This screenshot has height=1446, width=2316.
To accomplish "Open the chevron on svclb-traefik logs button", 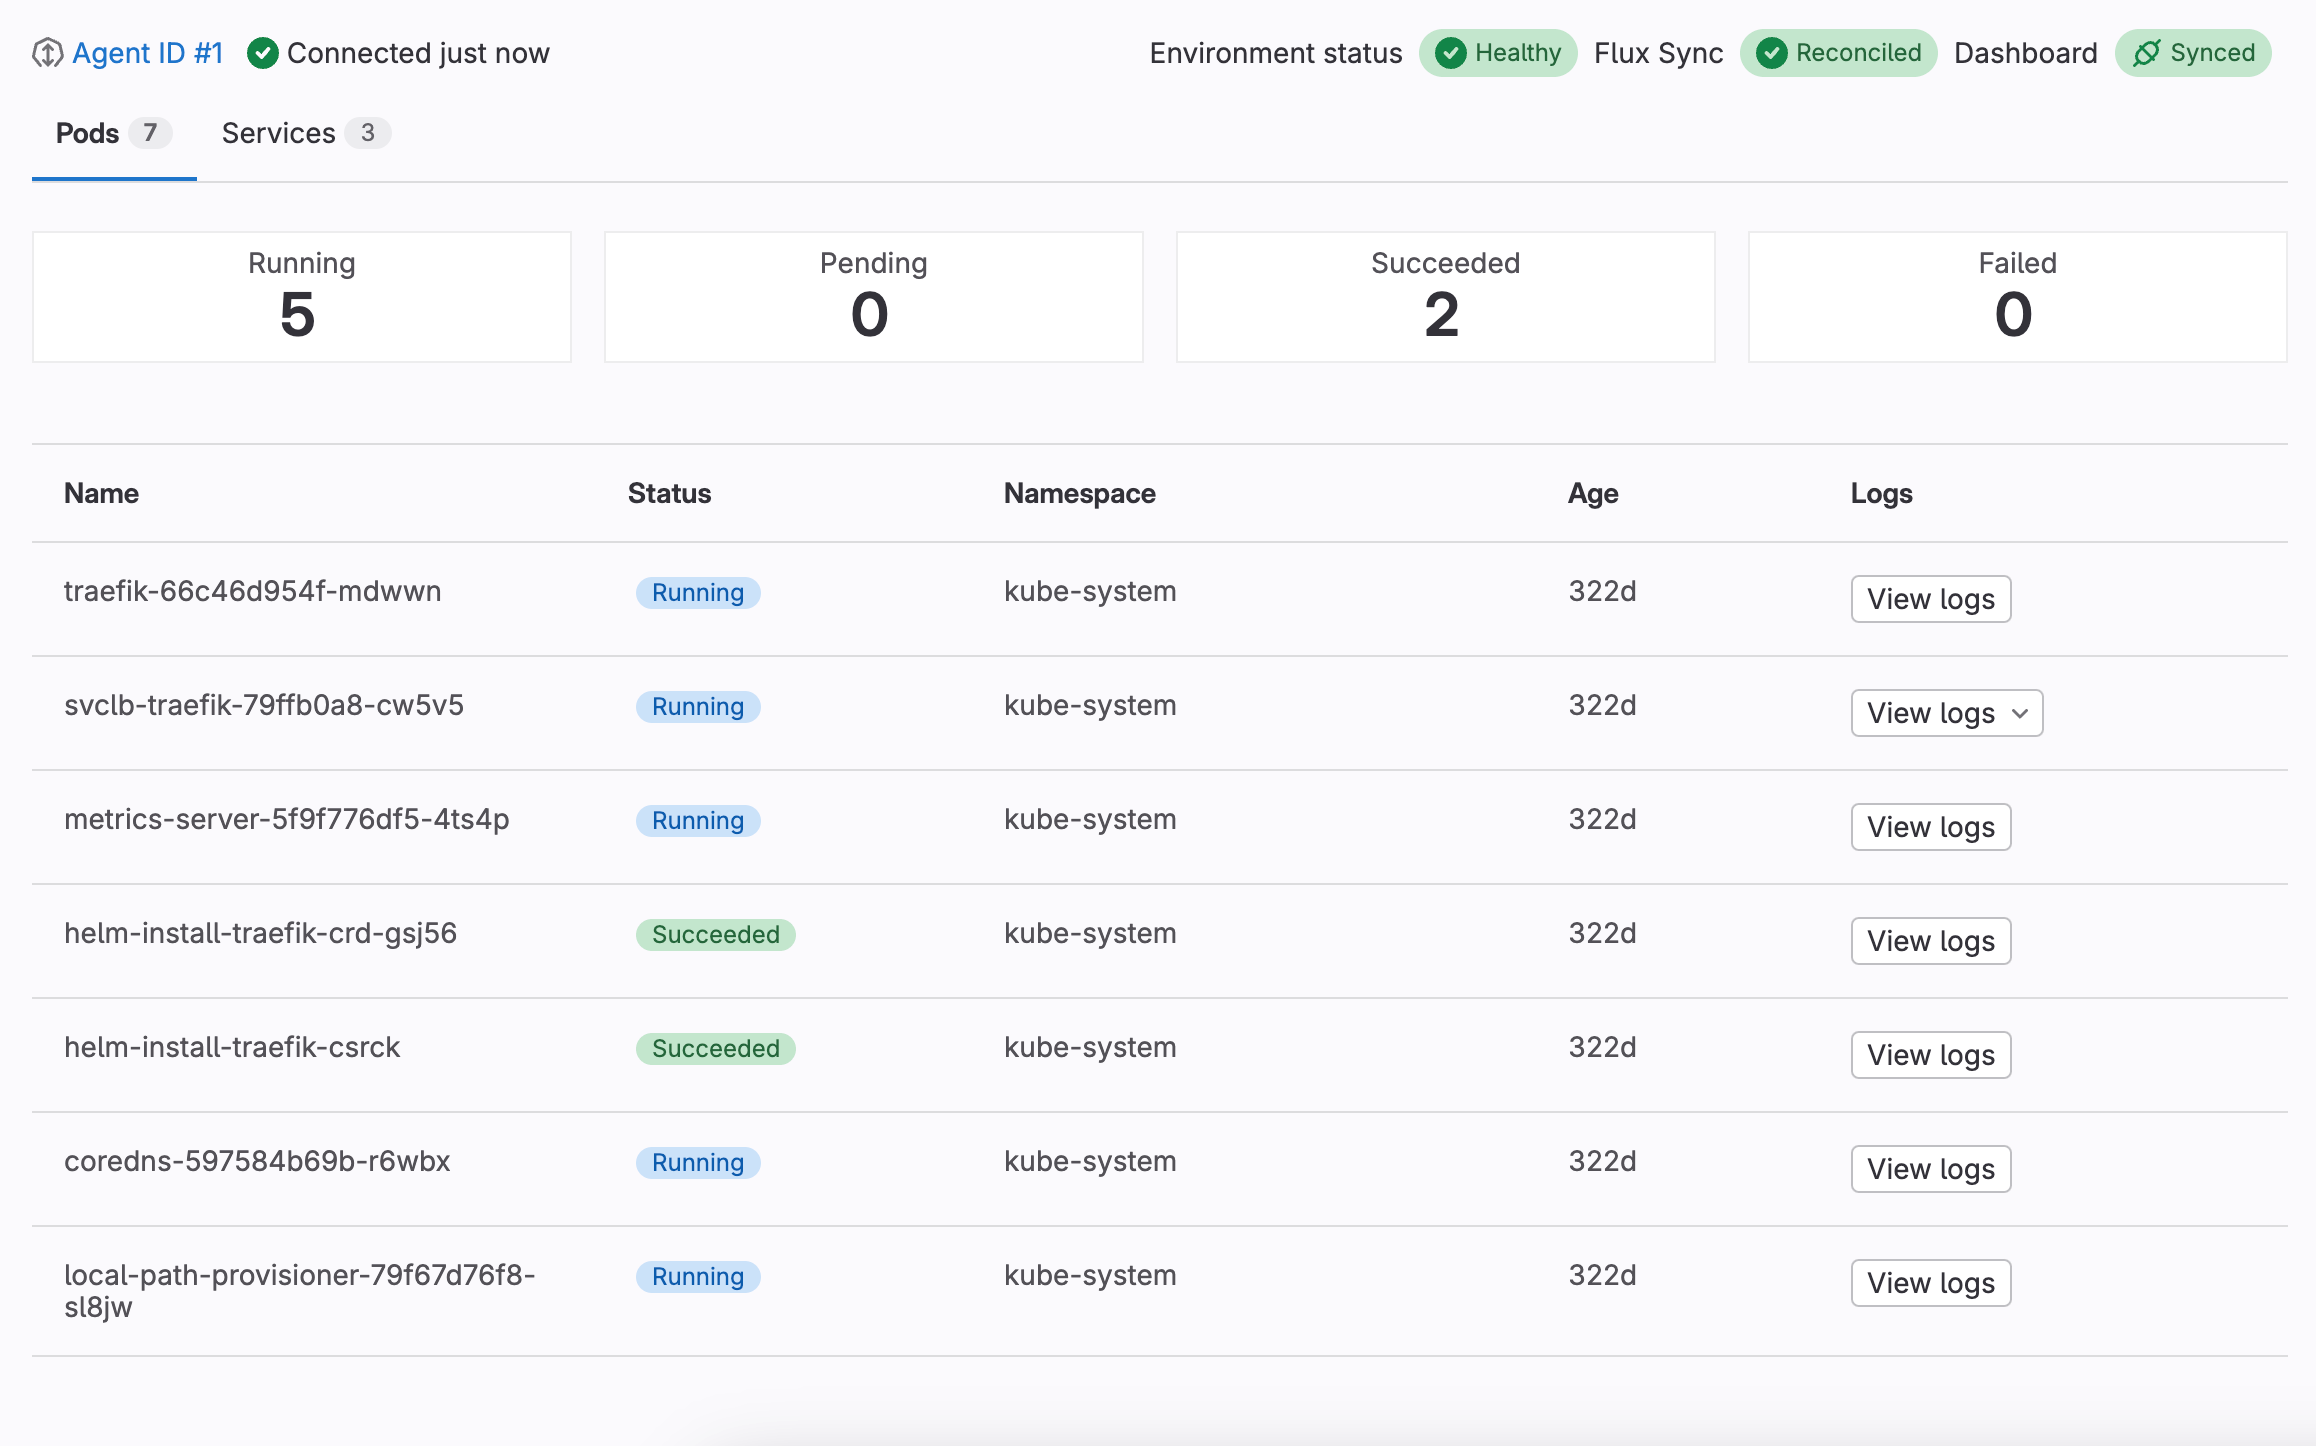I will (2020, 714).
